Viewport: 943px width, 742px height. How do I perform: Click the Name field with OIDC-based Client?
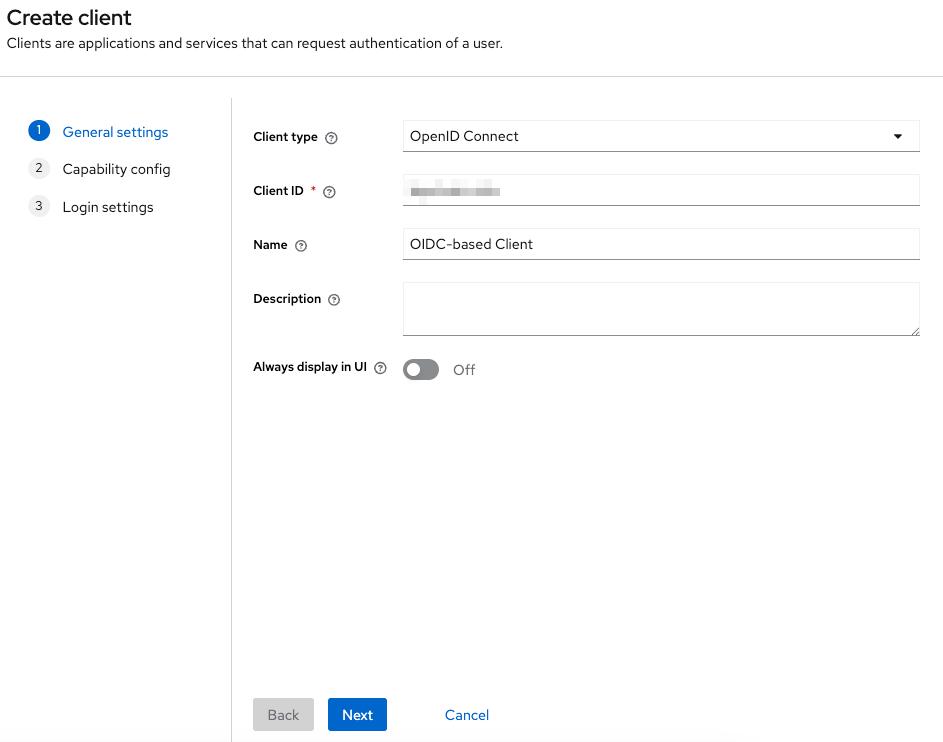point(660,244)
